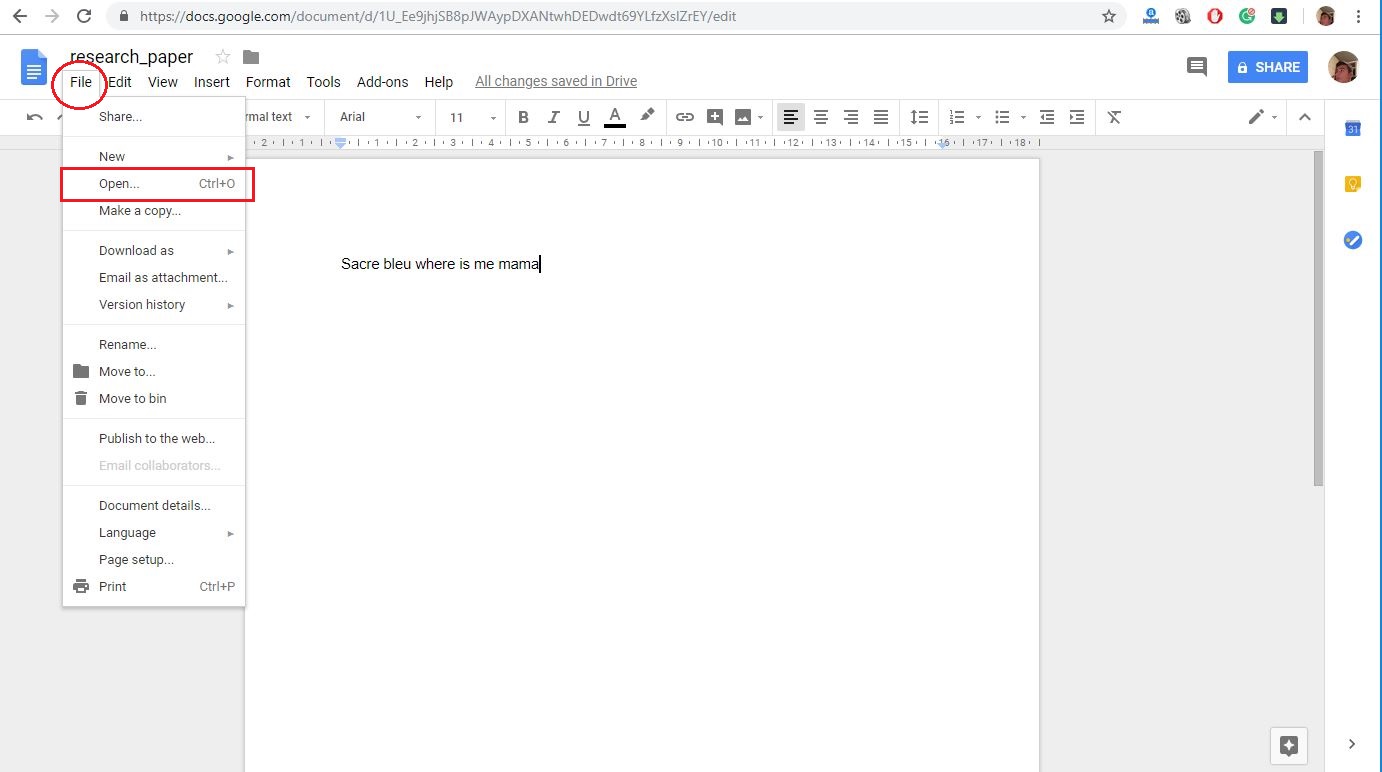Select left align

(791, 117)
